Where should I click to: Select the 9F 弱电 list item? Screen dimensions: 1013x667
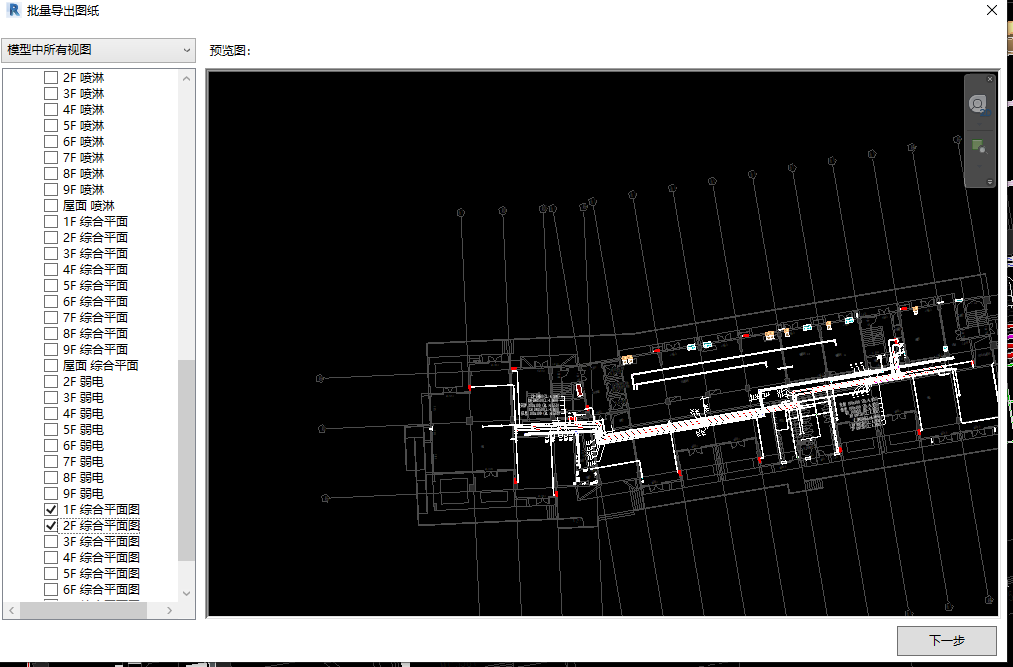click(x=83, y=493)
